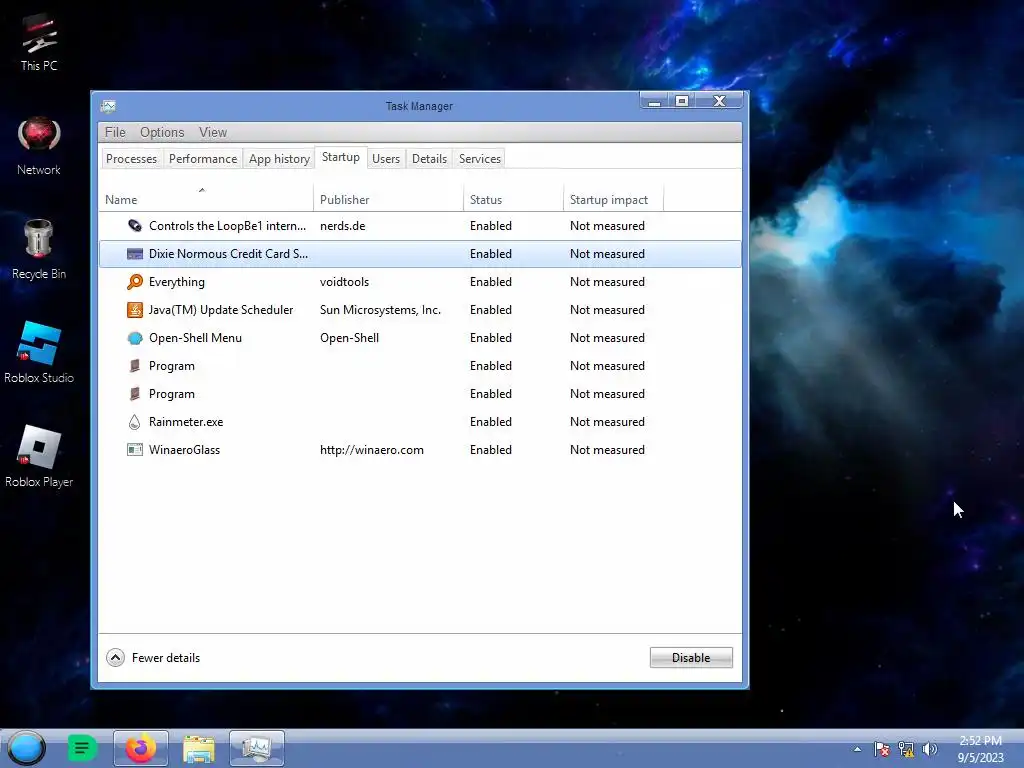1024x768 pixels.
Task: Switch to the Users tab
Action: click(x=386, y=159)
